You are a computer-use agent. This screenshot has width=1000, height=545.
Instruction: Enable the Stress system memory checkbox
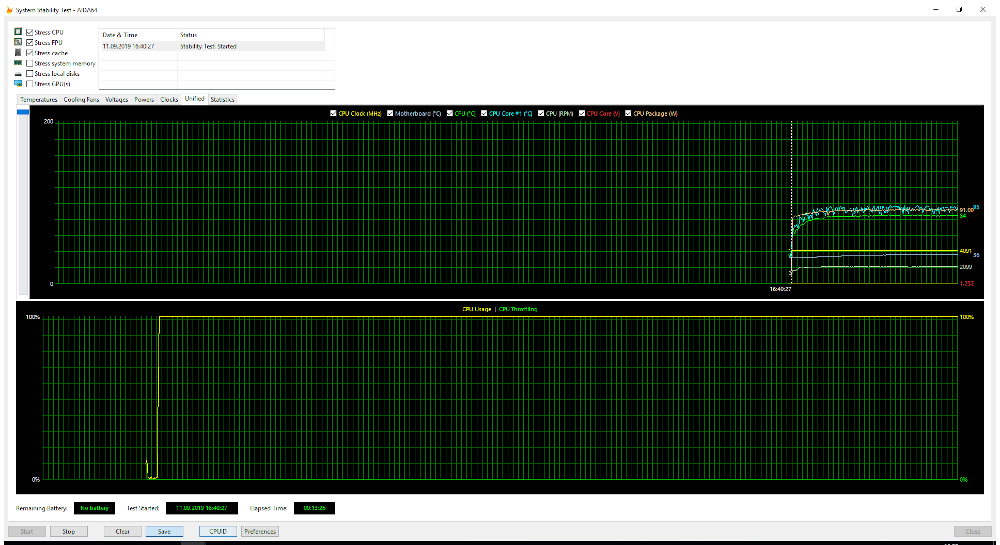(x=29, y=63)
